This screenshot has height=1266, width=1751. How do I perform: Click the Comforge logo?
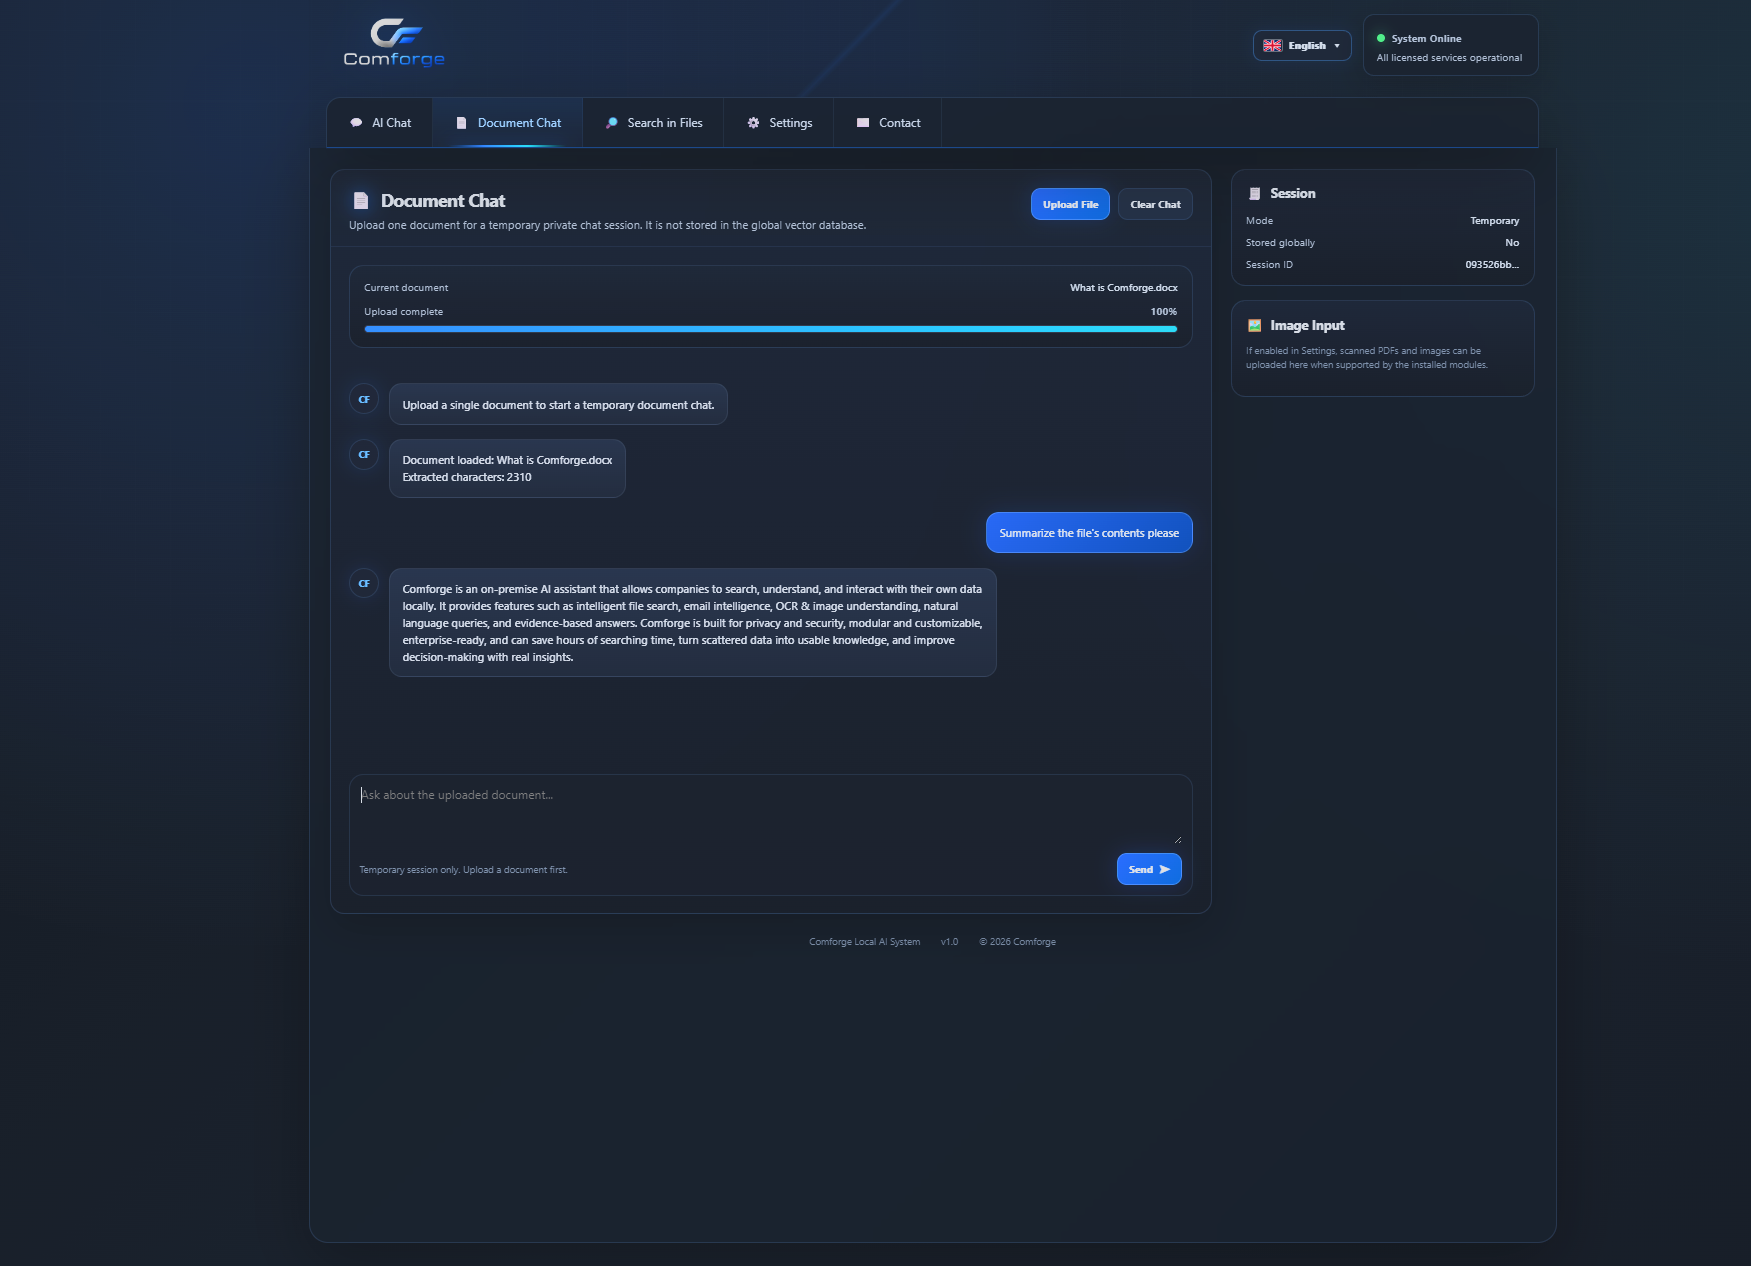pos(394,43)
